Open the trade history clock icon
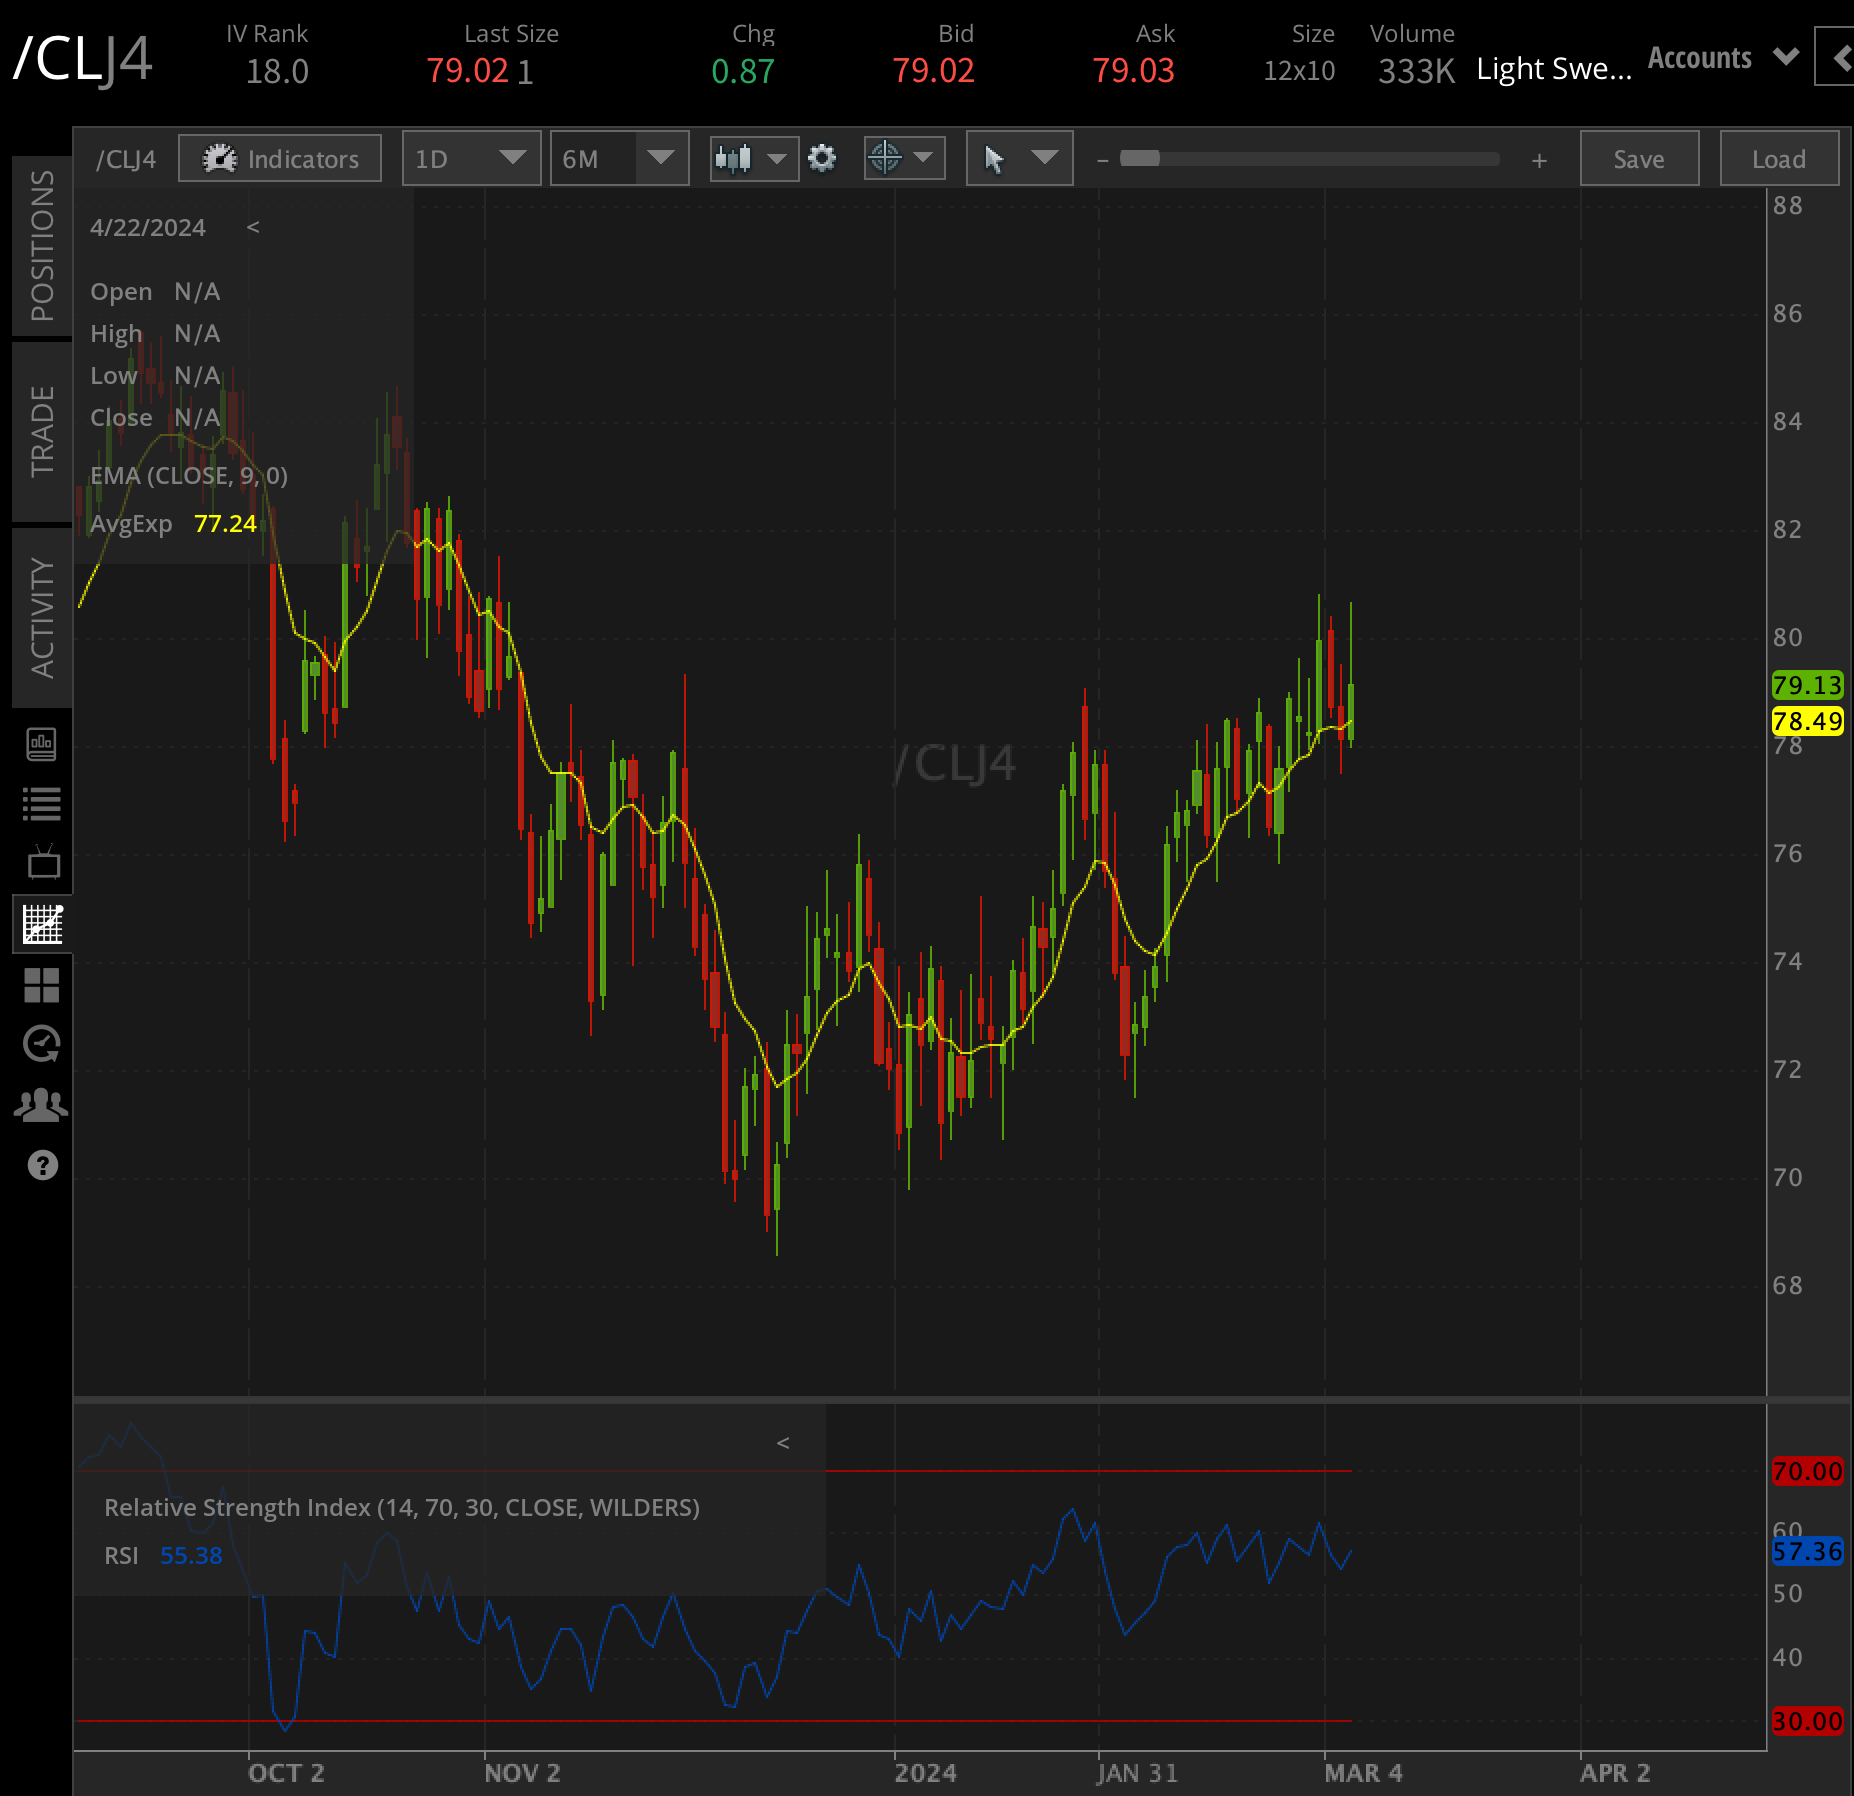Viewport: 1854px width, 1796px height. [42, 1044]
